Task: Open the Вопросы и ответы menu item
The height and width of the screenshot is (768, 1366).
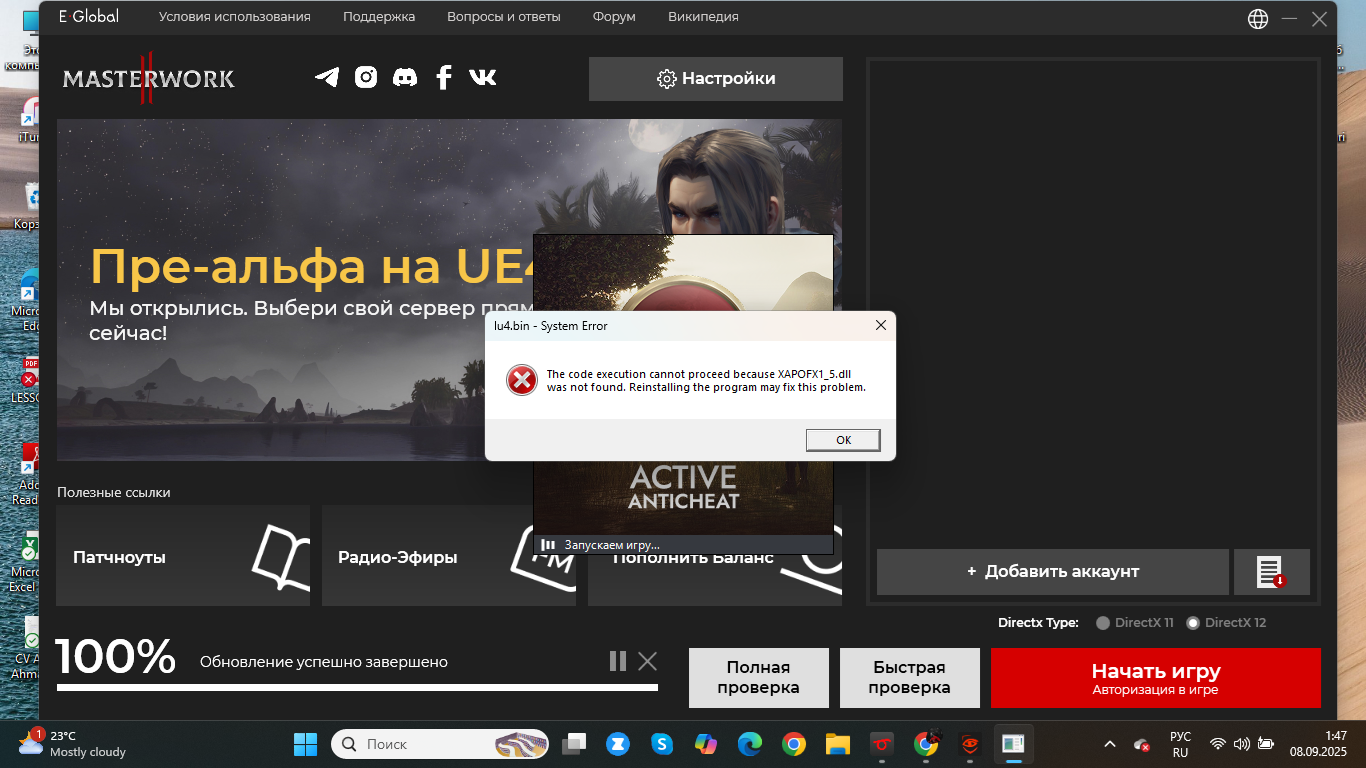Action: click(x=504, y=17)
